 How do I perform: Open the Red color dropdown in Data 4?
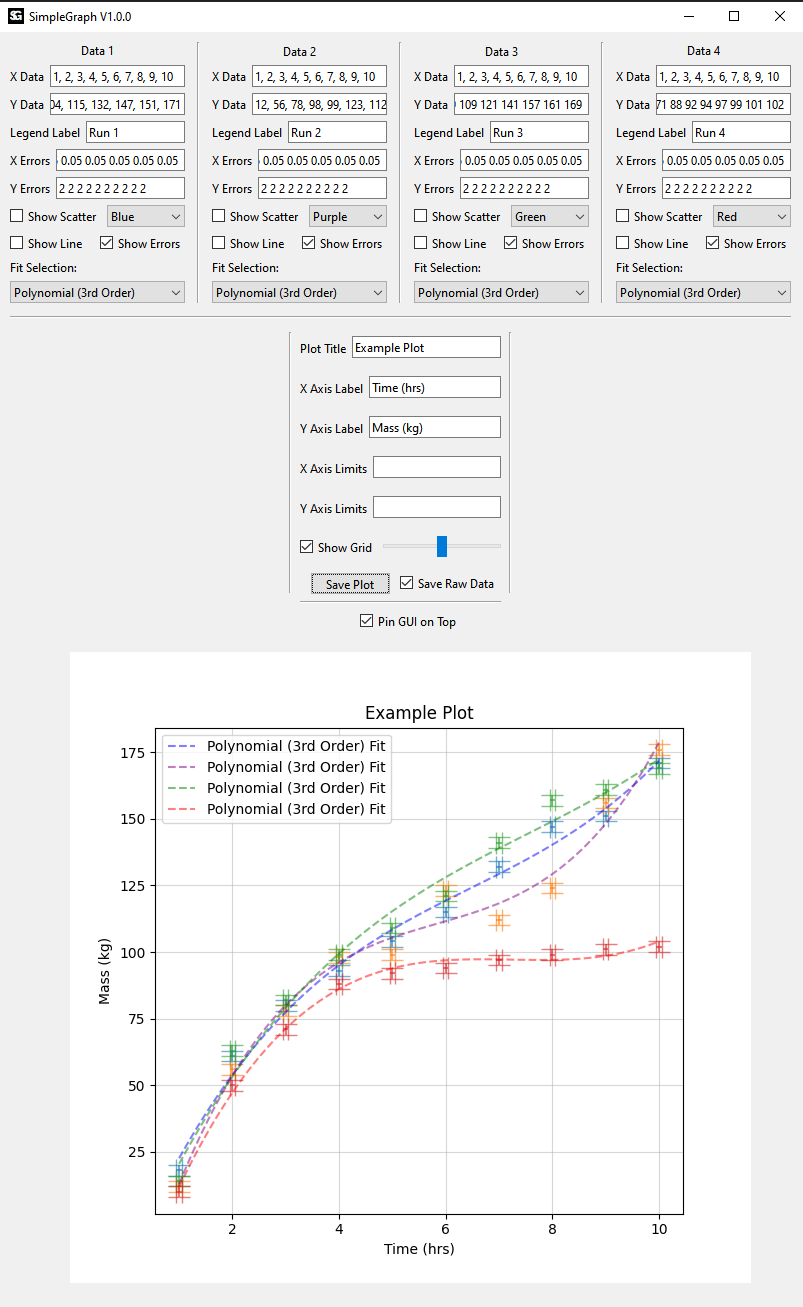[752, 216]
